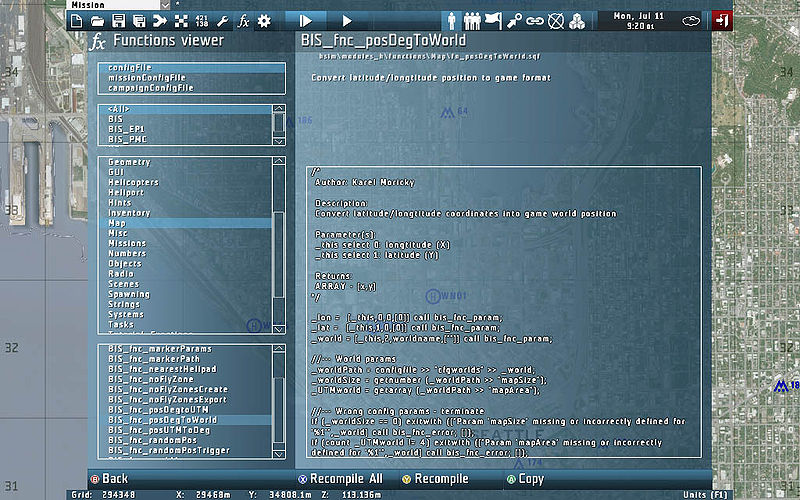Click the merge/import arrow icon
Screen dimensions: 800x500
point(160,21)
